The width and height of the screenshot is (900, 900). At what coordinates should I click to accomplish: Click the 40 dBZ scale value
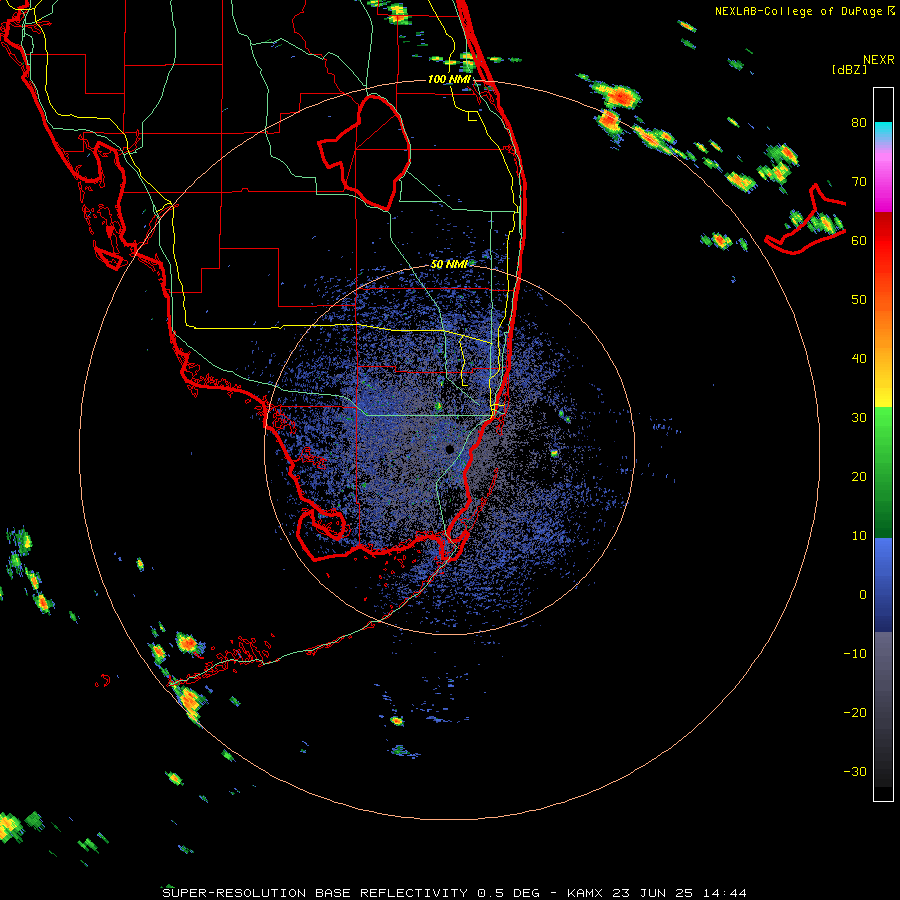[x=859, y=359]
